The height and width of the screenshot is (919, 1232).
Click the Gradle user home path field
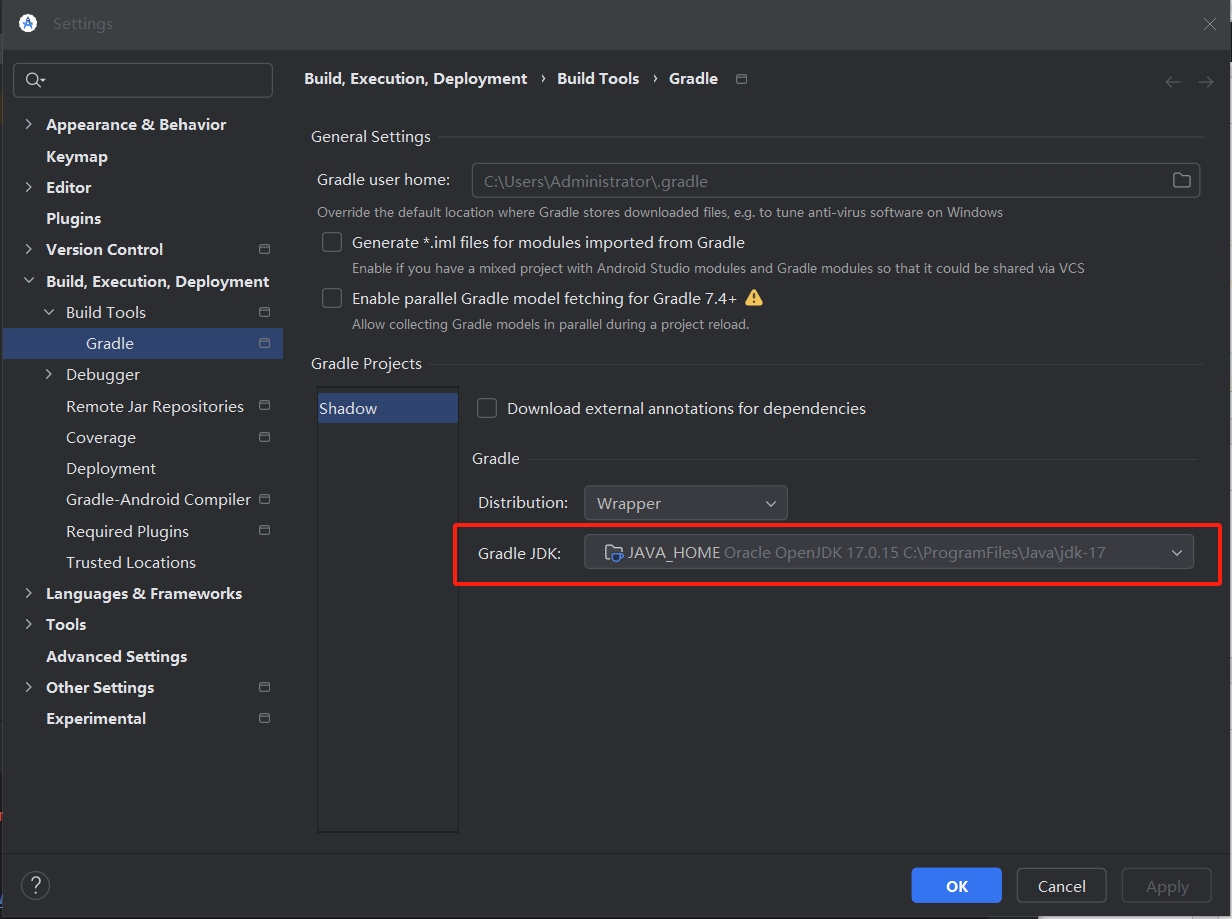pyautogui.click(x=836, y=181)
